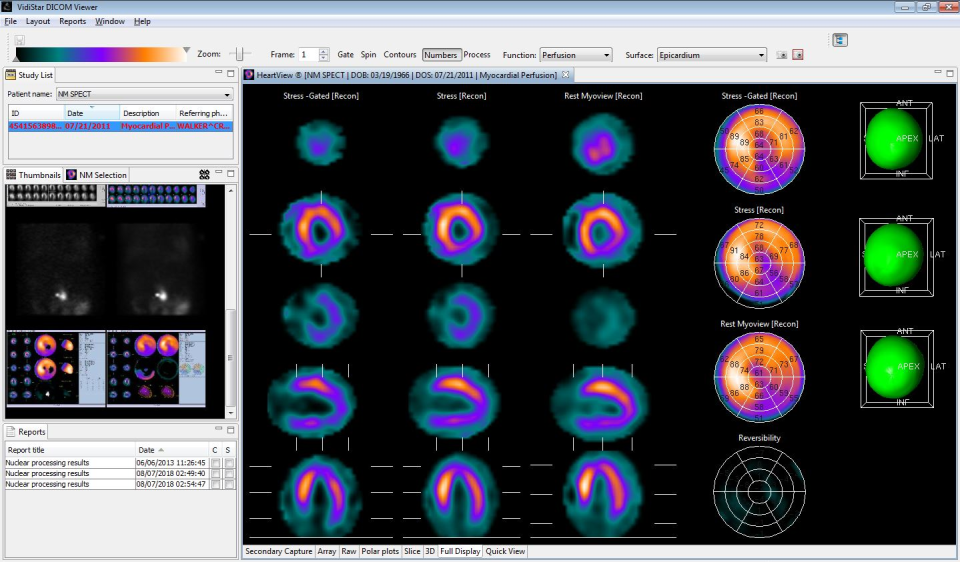Click the Reports panel document icon
Image resolution: width=960 pixels, height=562 pixels.
[x=11, y=432]
